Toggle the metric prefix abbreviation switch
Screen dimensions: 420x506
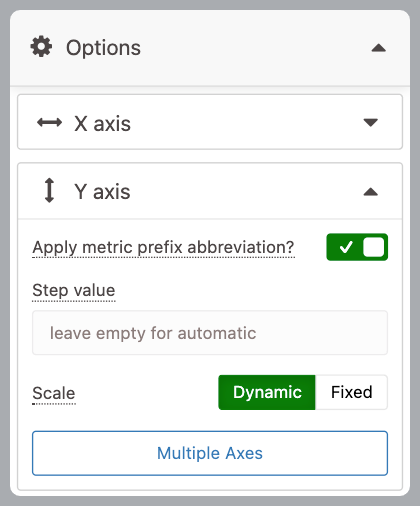357,247
